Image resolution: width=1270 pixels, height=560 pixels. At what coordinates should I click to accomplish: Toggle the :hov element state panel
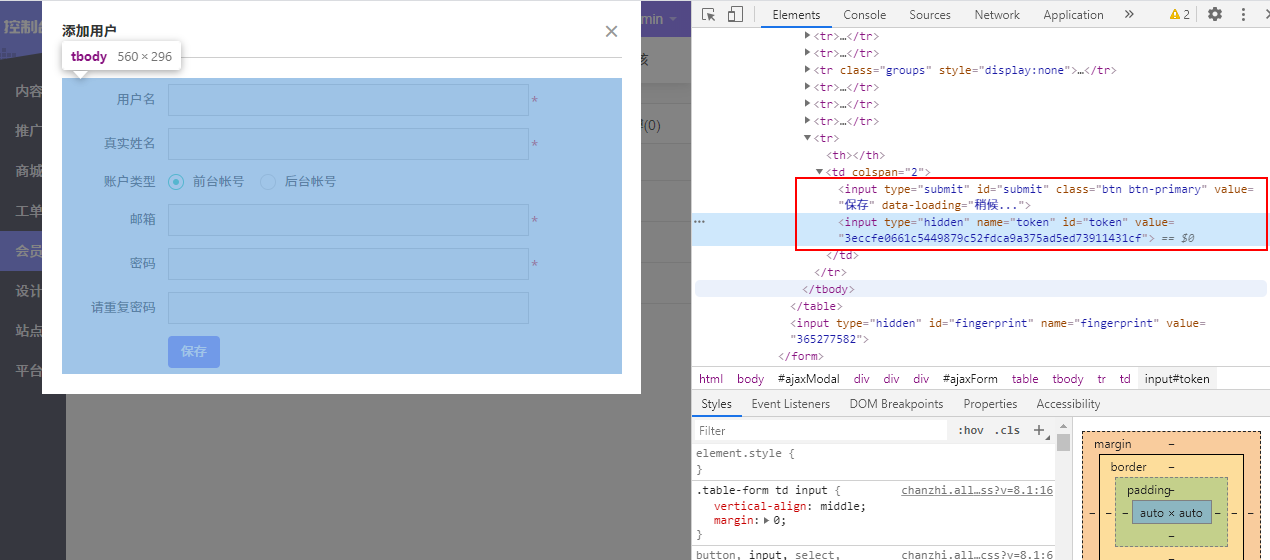click(x=970, y=430)
